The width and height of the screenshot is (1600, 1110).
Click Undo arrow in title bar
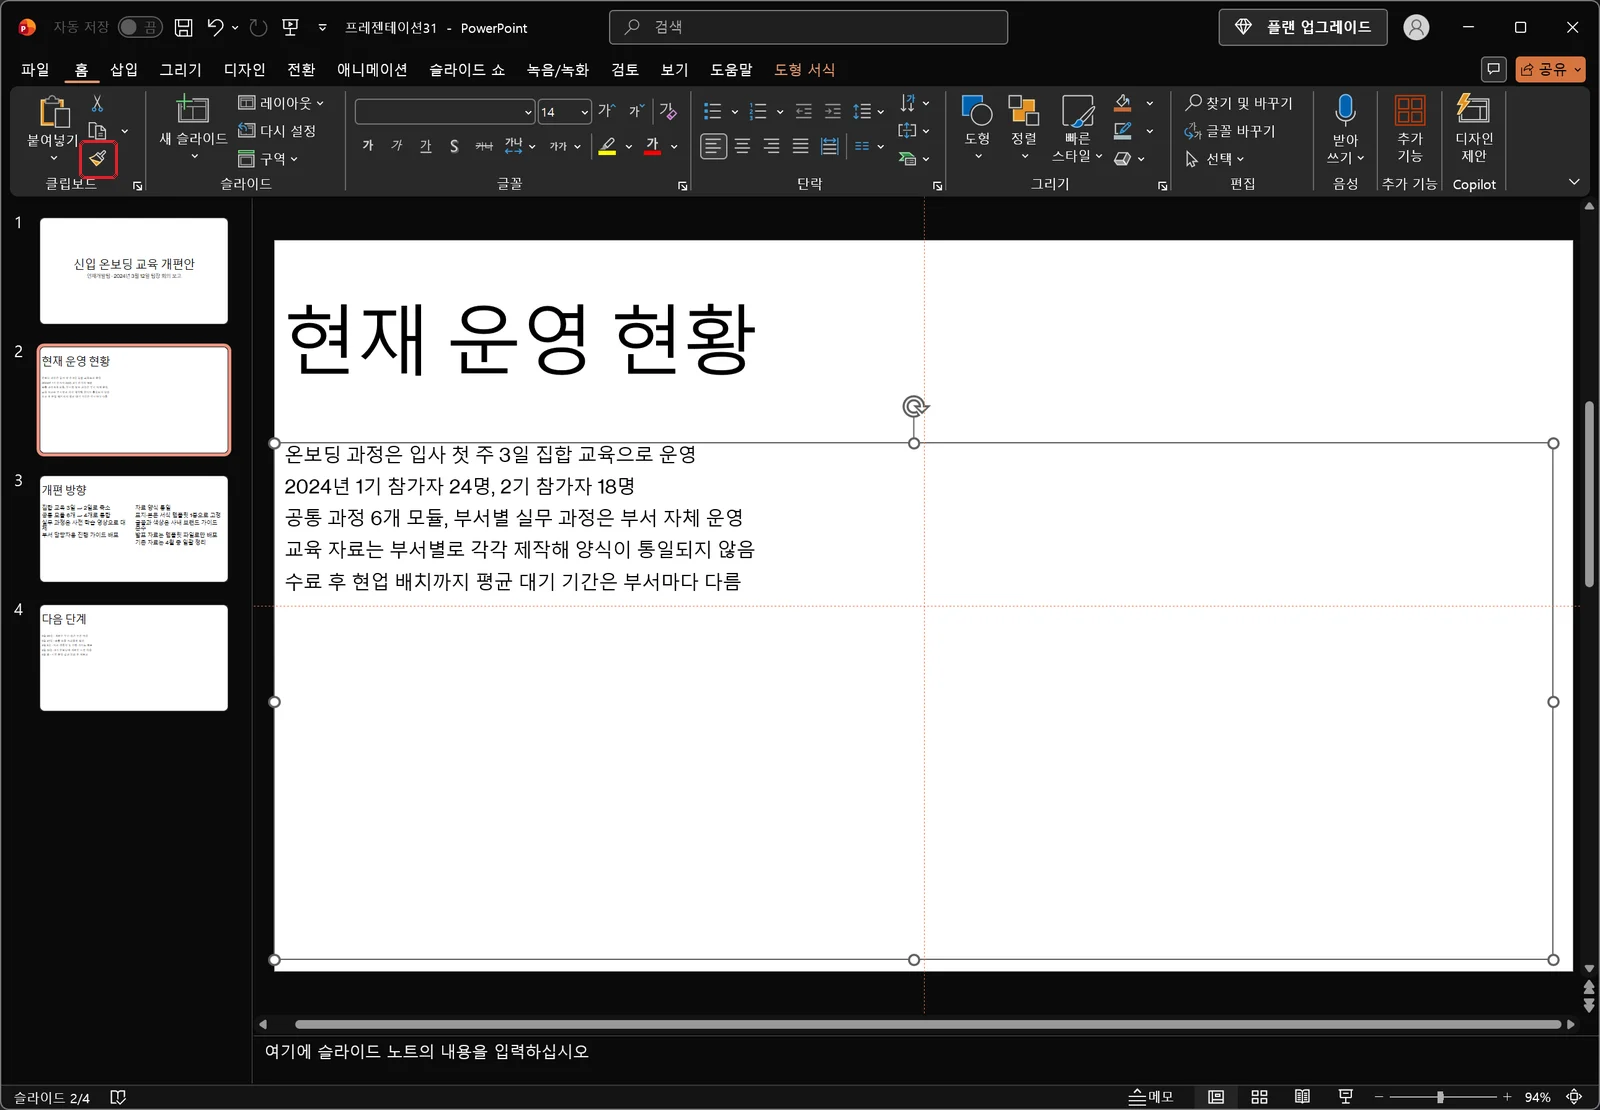click(215, 28)
